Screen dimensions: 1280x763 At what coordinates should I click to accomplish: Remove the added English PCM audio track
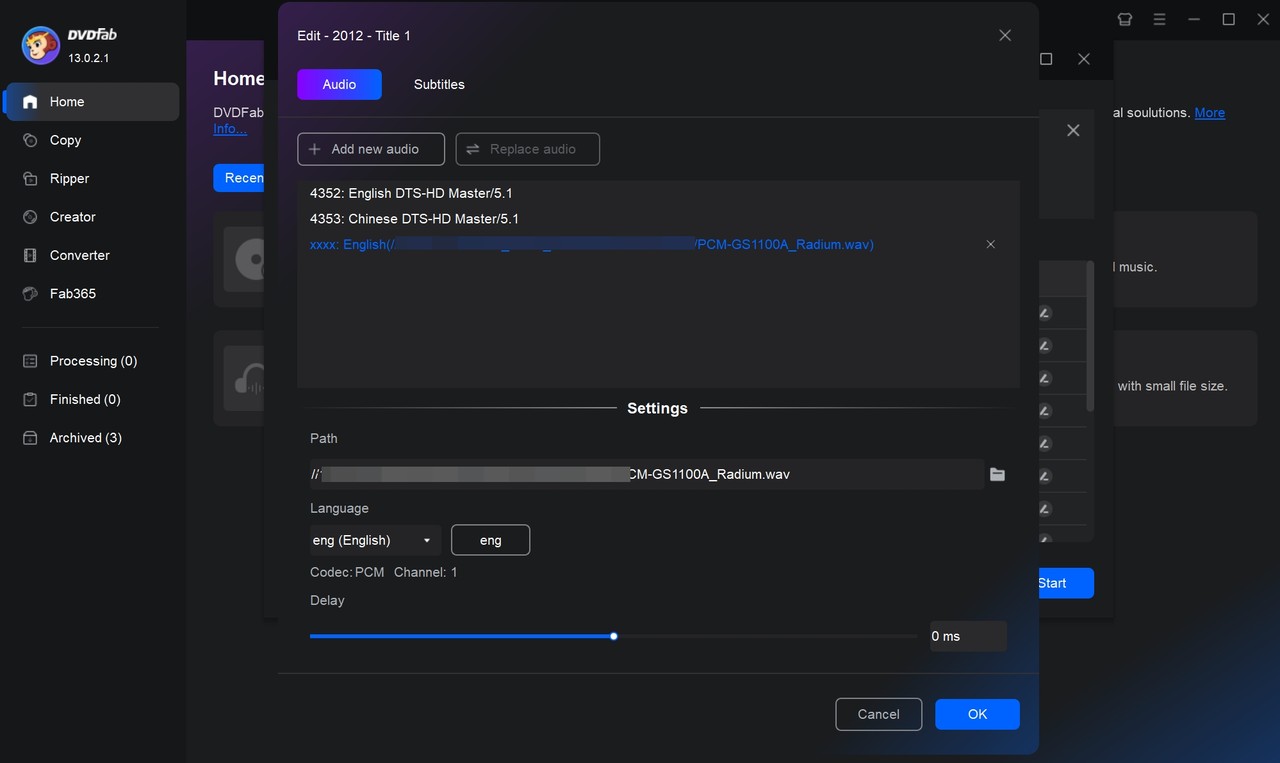(x=990, y=243)
